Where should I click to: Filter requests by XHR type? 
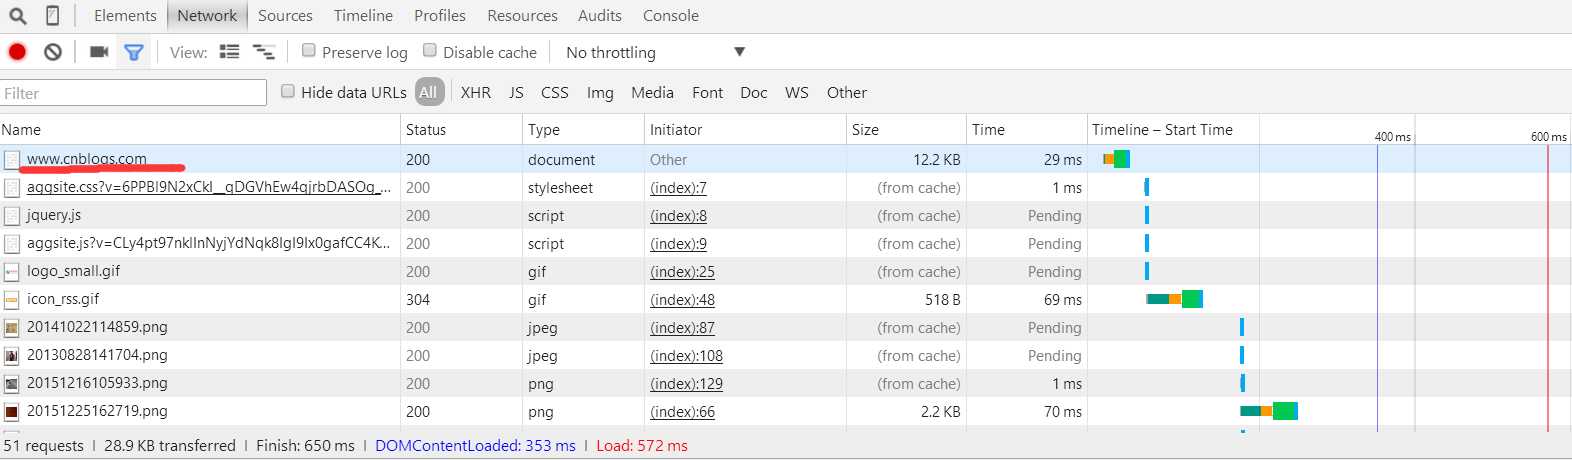click(476, 93)
